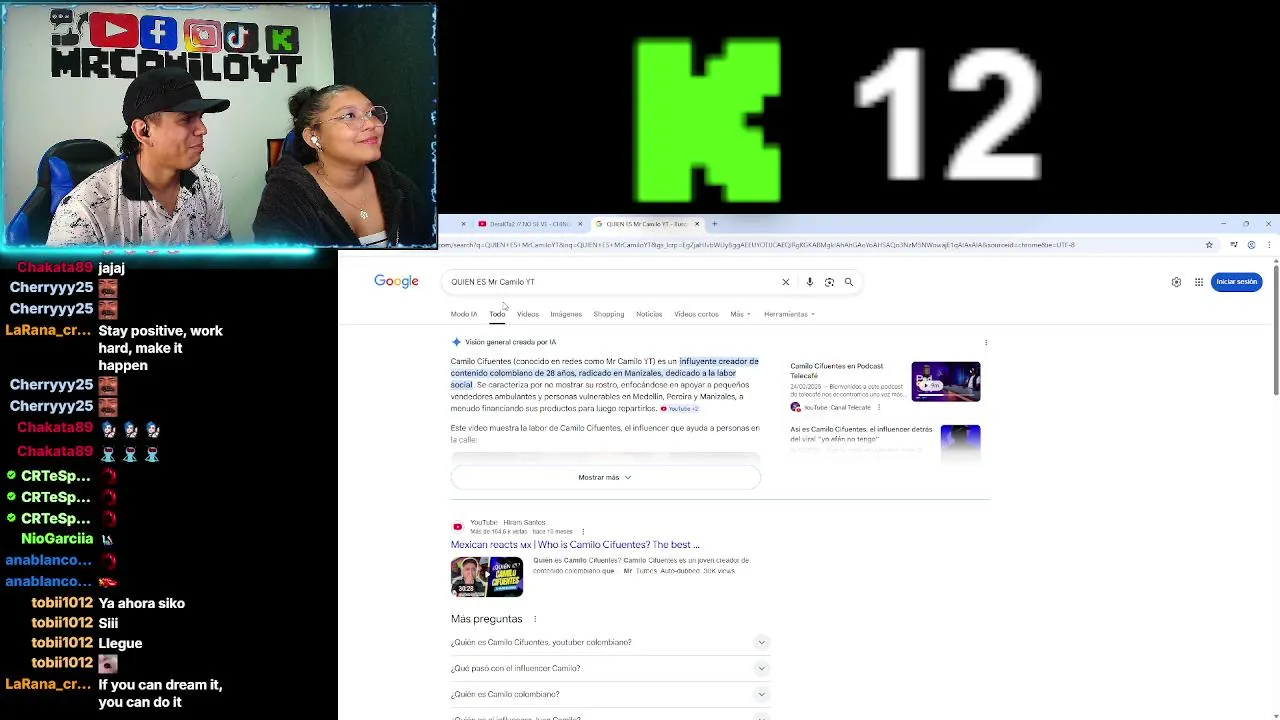Click the Google logo
This screenshot has width=1280, height=720.
tap(396, 281)
